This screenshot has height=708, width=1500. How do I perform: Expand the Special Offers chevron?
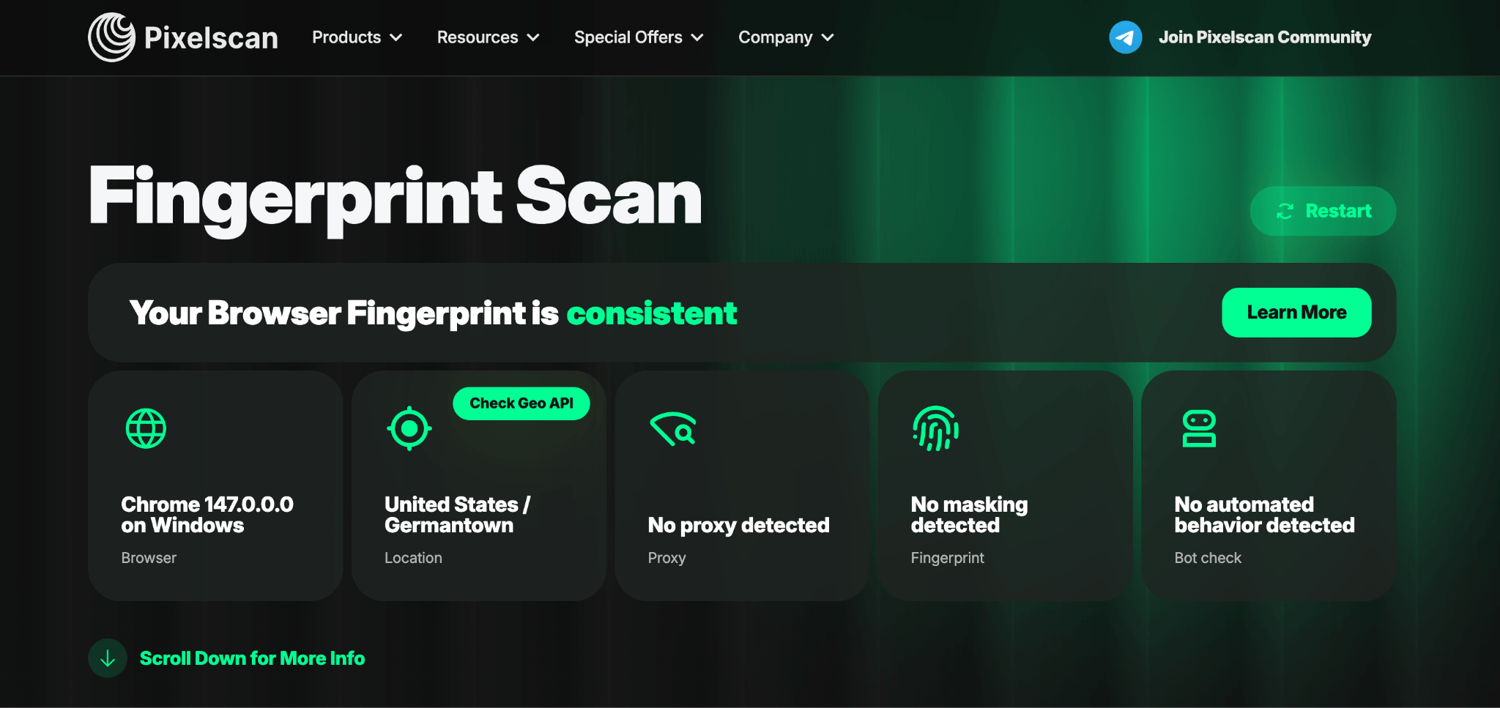click(697, 37)
